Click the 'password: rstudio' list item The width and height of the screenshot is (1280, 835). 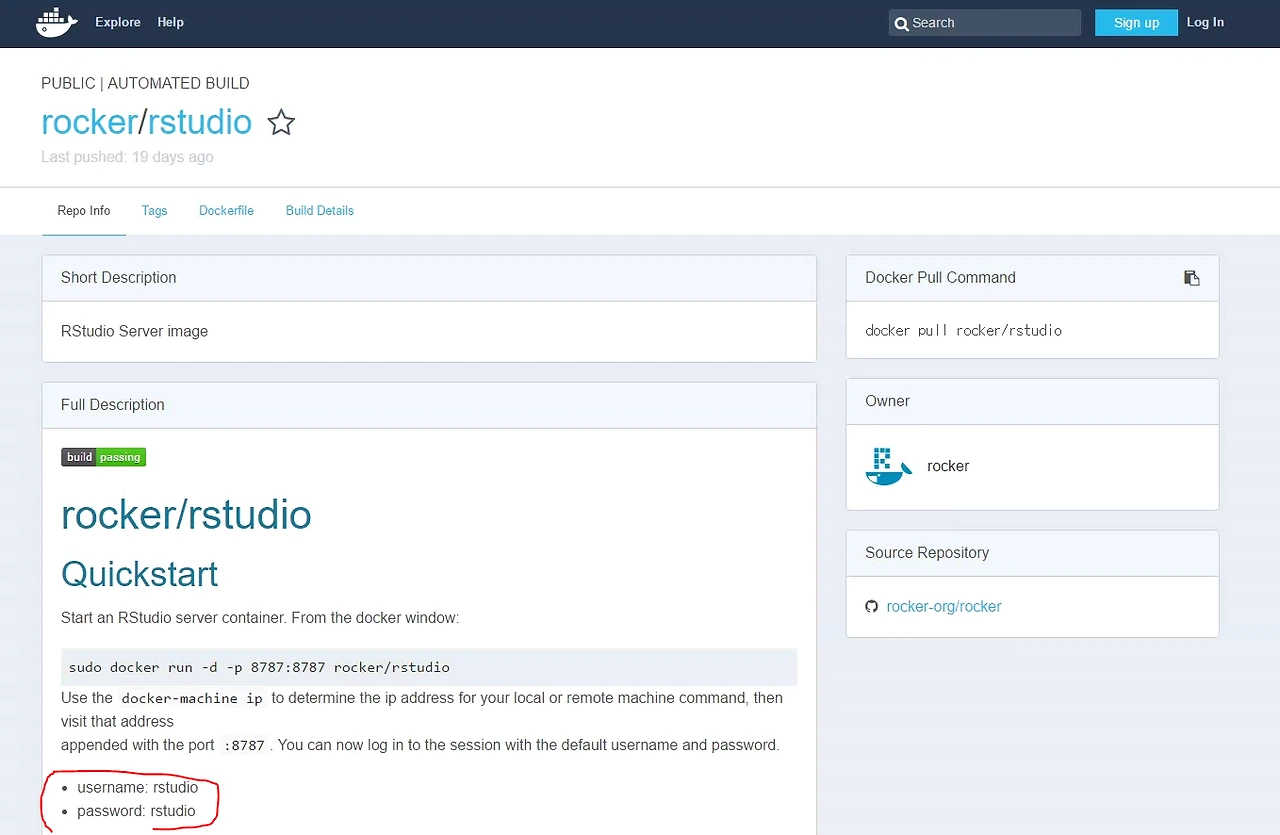point(137,811)
